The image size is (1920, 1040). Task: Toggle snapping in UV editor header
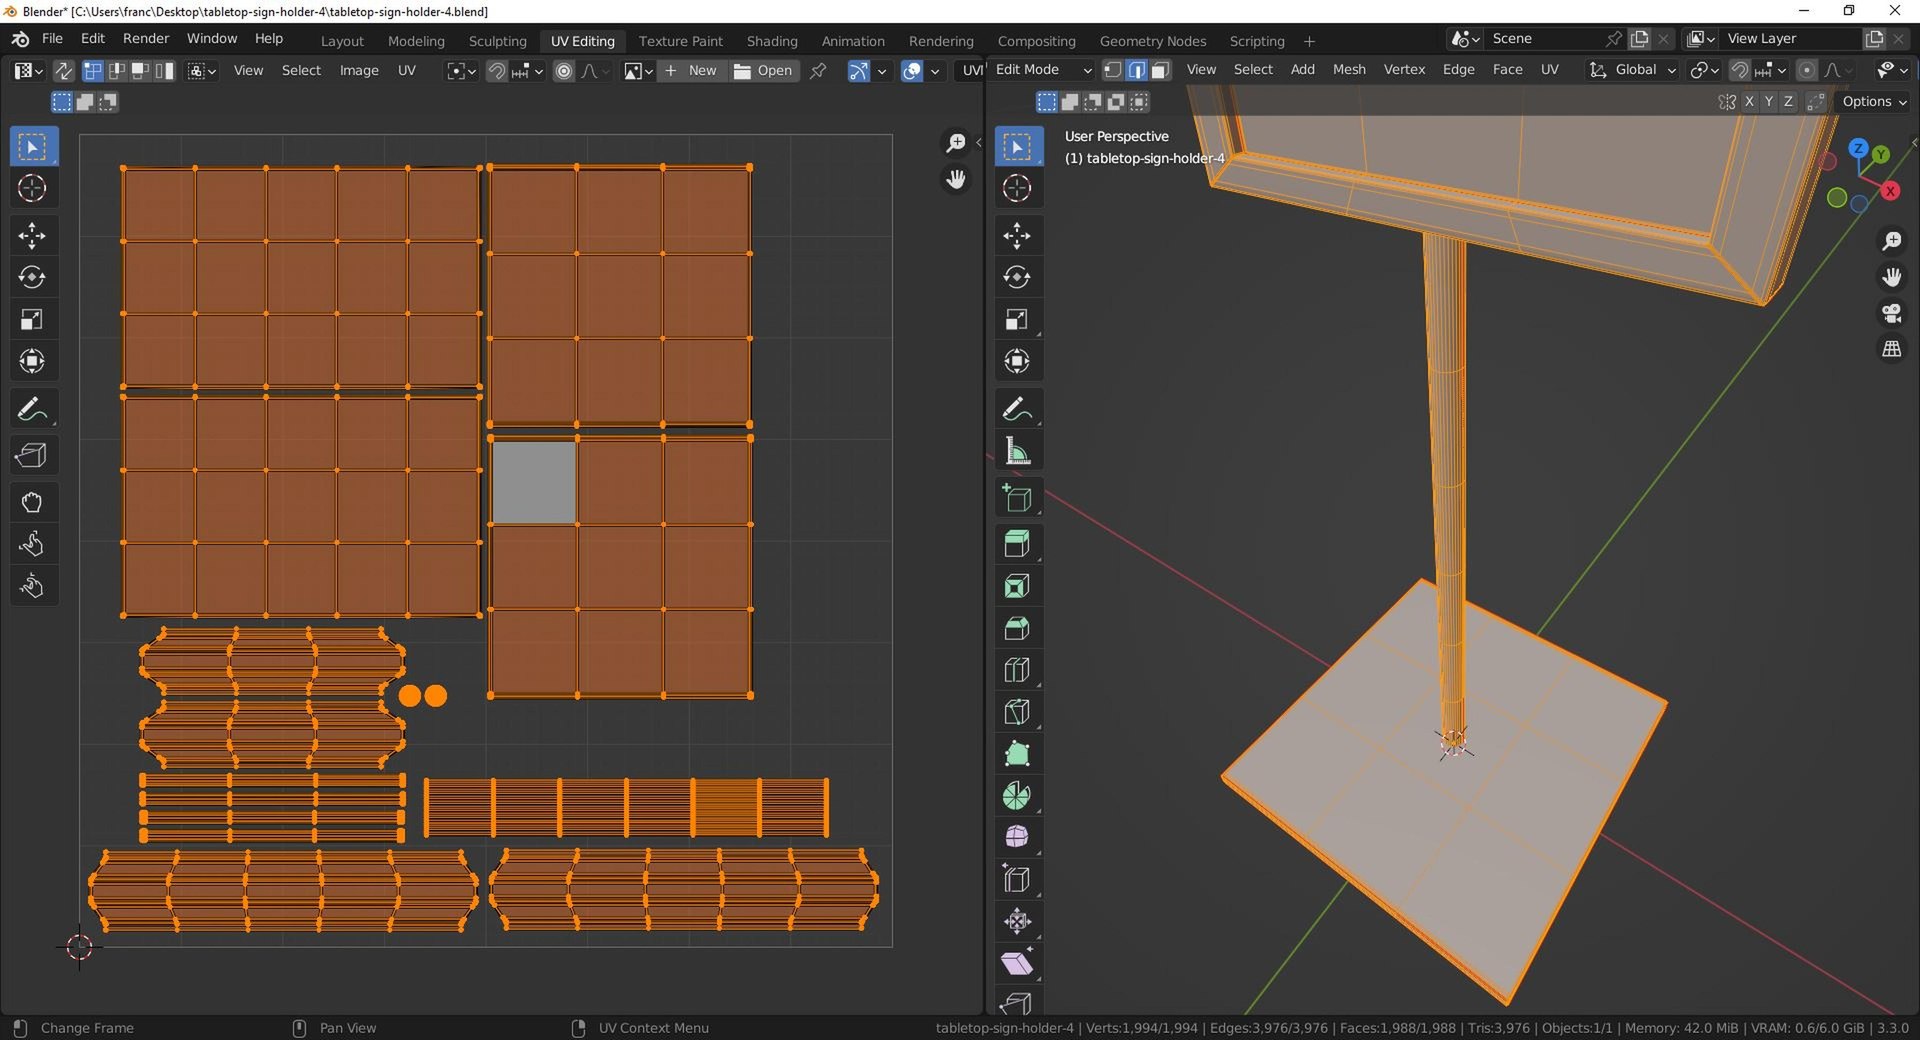click(497, 71)
